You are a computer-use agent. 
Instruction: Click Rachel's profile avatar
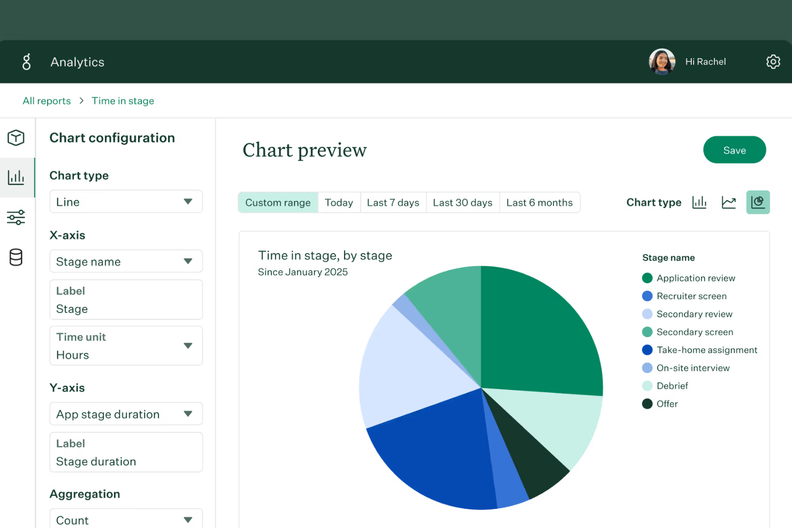pyautogui.click(x=661, y=62)
